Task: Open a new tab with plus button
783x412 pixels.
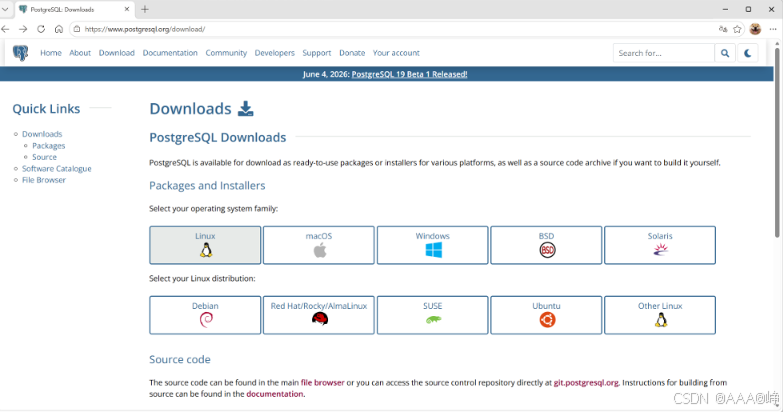Action: (x=145, y=9)
